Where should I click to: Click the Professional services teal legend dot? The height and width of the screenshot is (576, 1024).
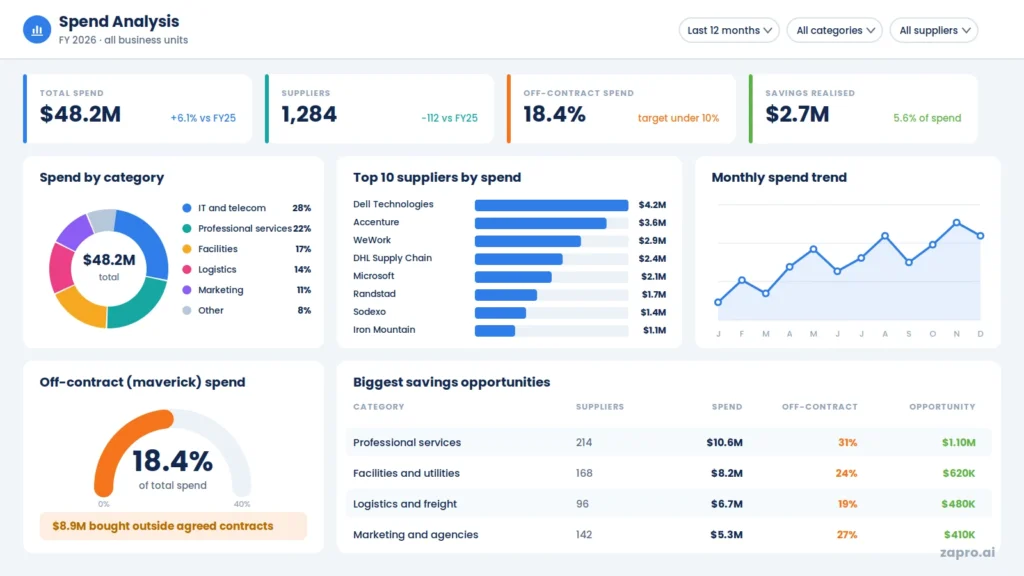tap(187, 229)
